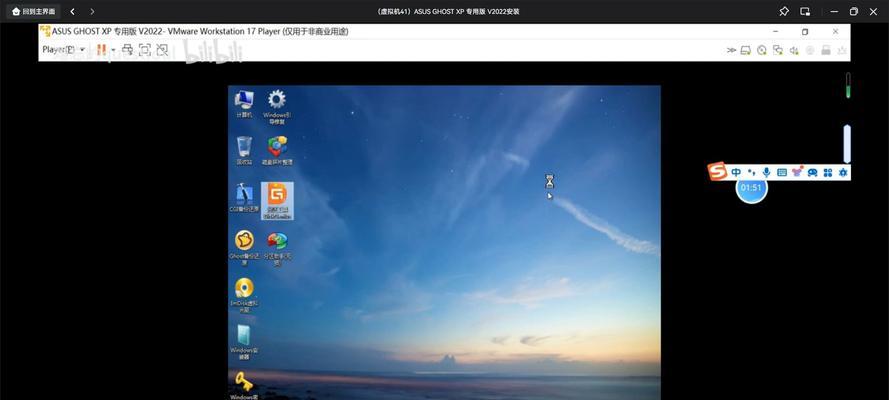Image resolution: width=889 pixels, height=400 pixels.
Task: Toggle punctuation mode on Sogou bar
Action: click(x=752, y=172)
